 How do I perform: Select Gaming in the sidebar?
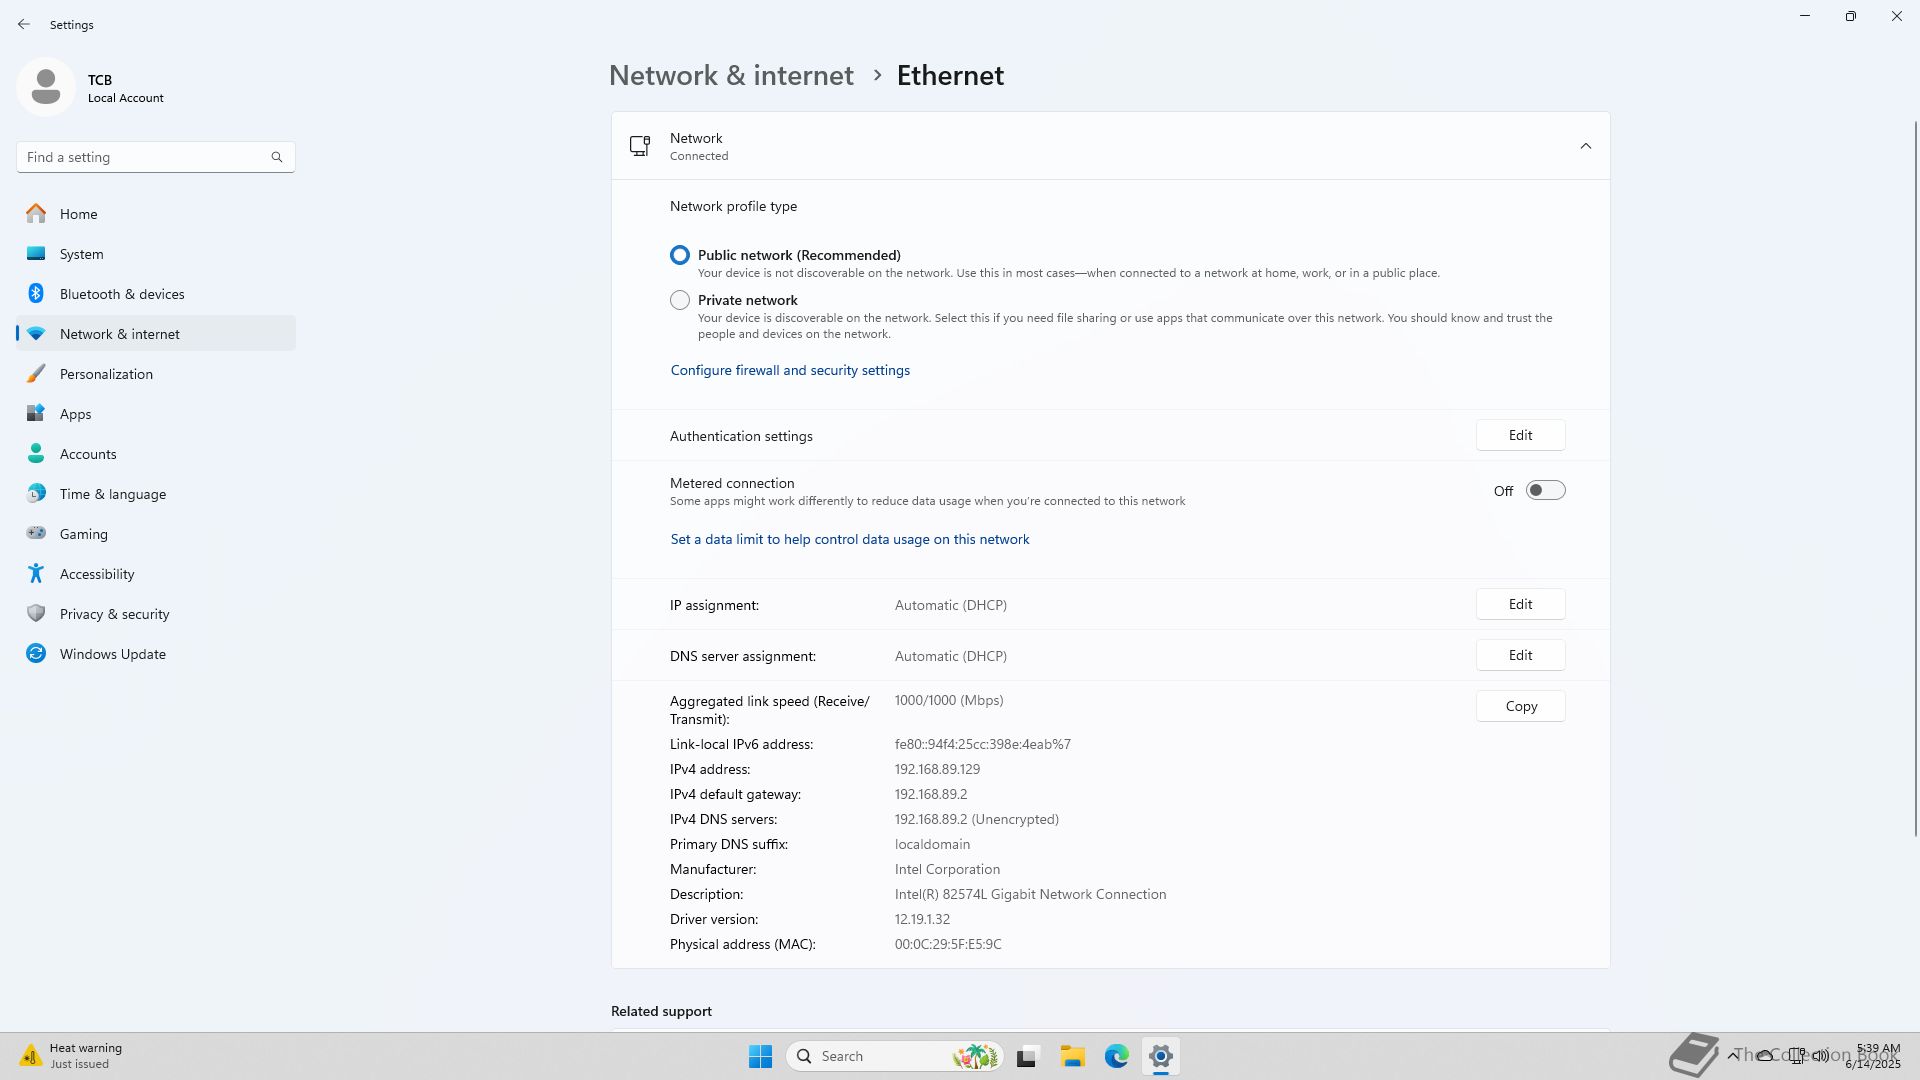pos(84,534)
